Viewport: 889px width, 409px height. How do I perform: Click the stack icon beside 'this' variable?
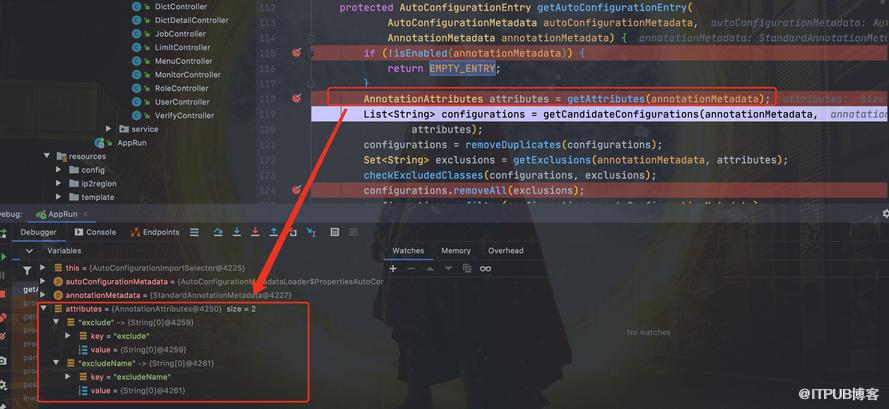click(58, 268)
